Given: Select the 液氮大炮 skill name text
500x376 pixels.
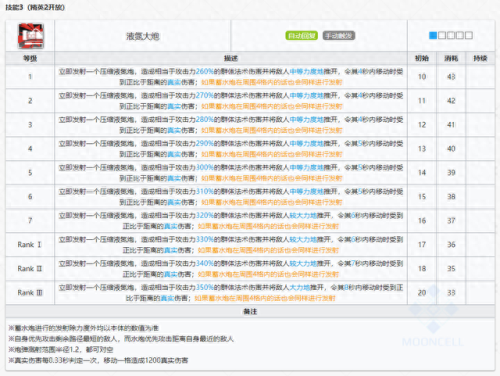Looking at the screenshot, I should [143, 36].
